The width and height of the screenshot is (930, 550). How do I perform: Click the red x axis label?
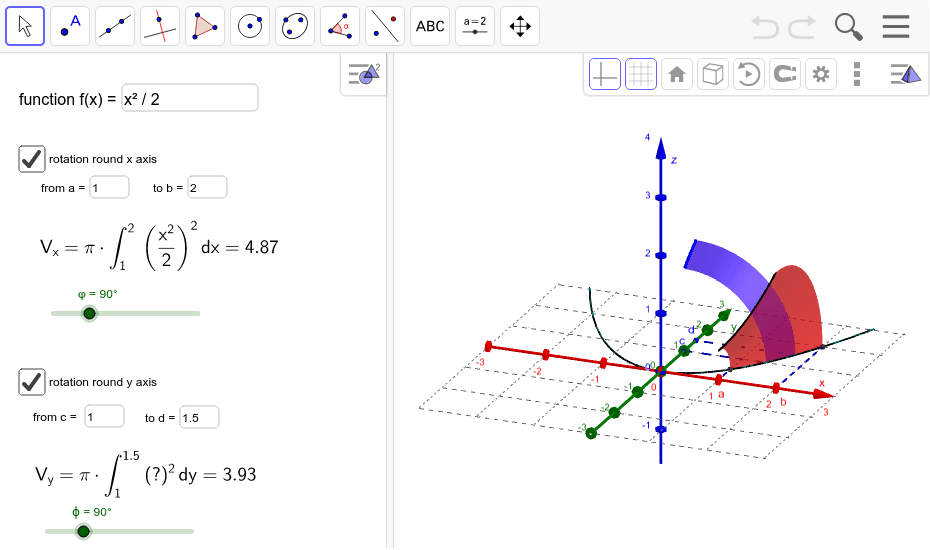[822, 383]
